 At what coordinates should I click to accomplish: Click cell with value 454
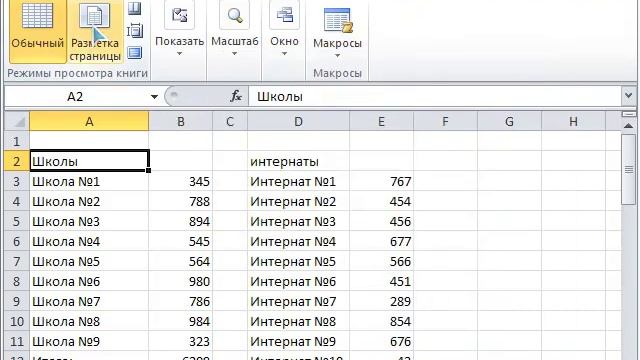pyautogui.click(x=382, y=201)
